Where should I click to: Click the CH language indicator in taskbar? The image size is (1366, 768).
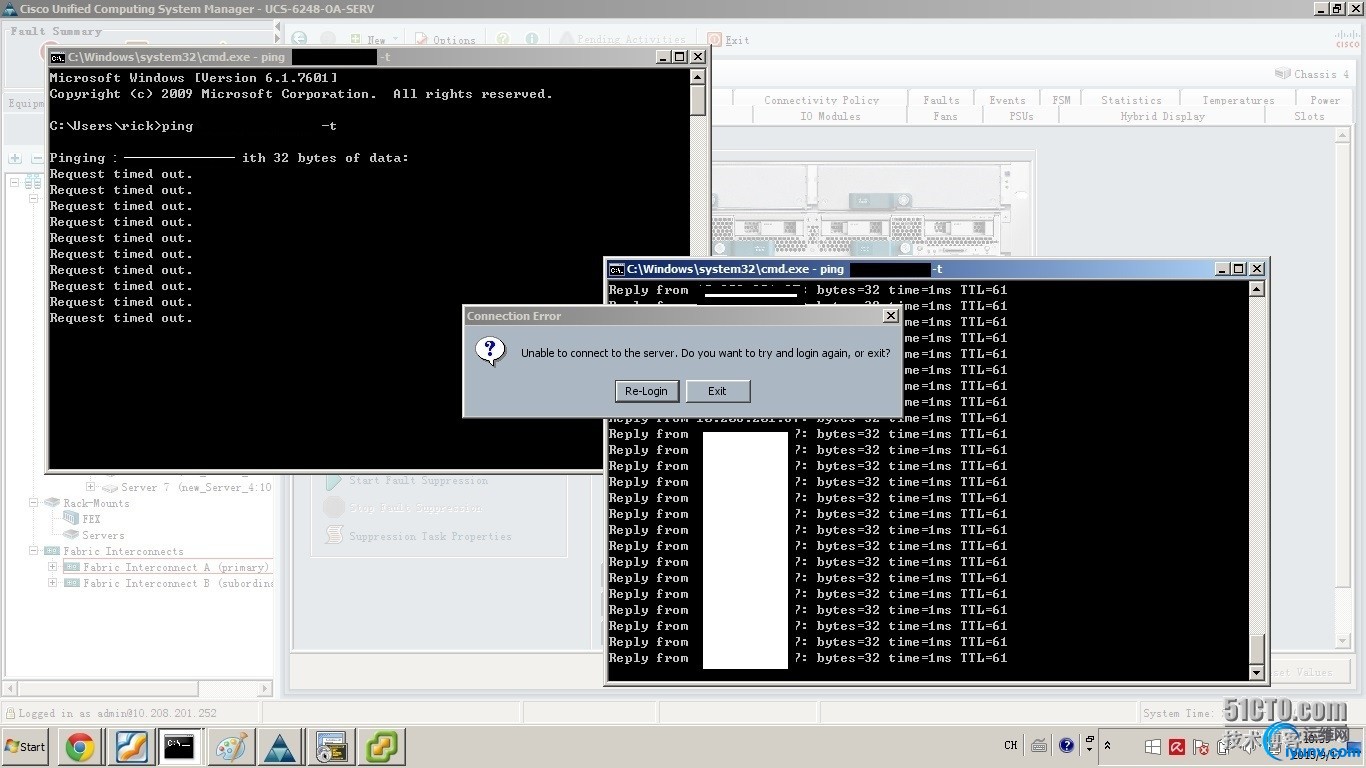tap(1011, 746)
